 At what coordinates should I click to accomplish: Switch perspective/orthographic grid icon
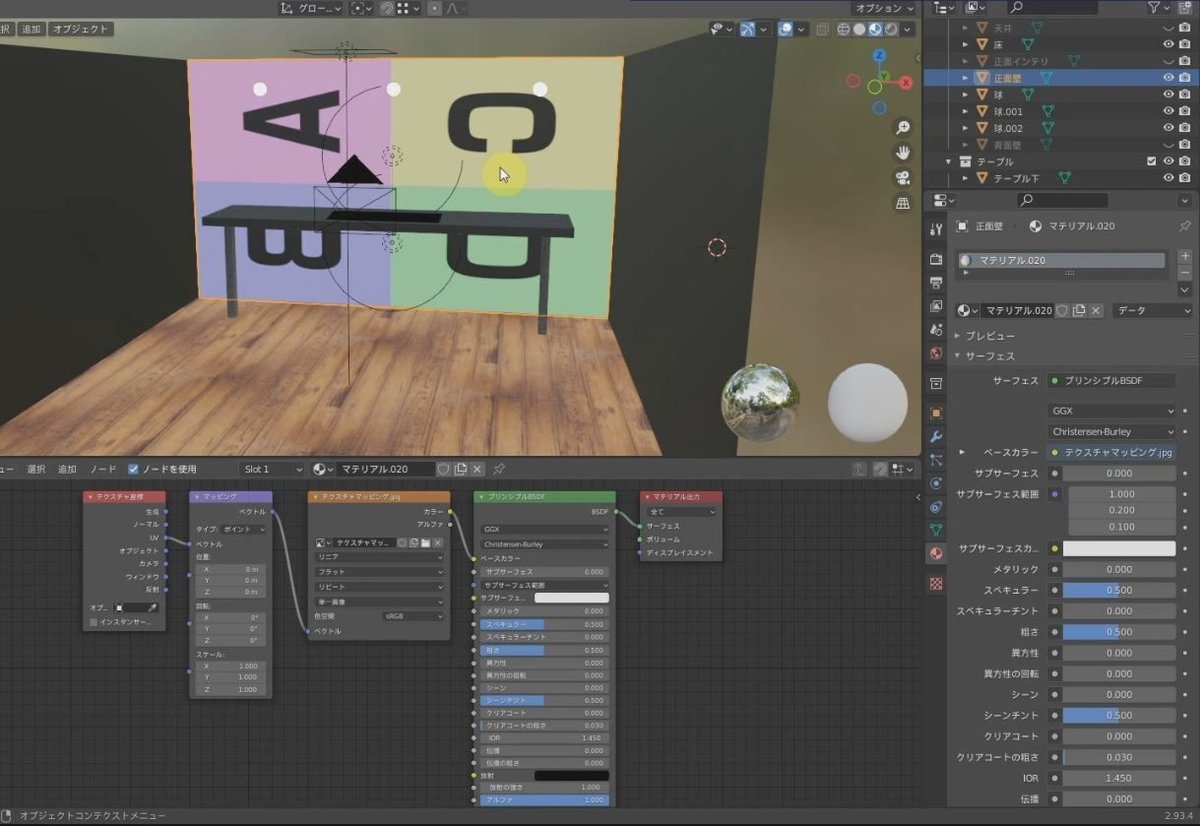(903, 203)
